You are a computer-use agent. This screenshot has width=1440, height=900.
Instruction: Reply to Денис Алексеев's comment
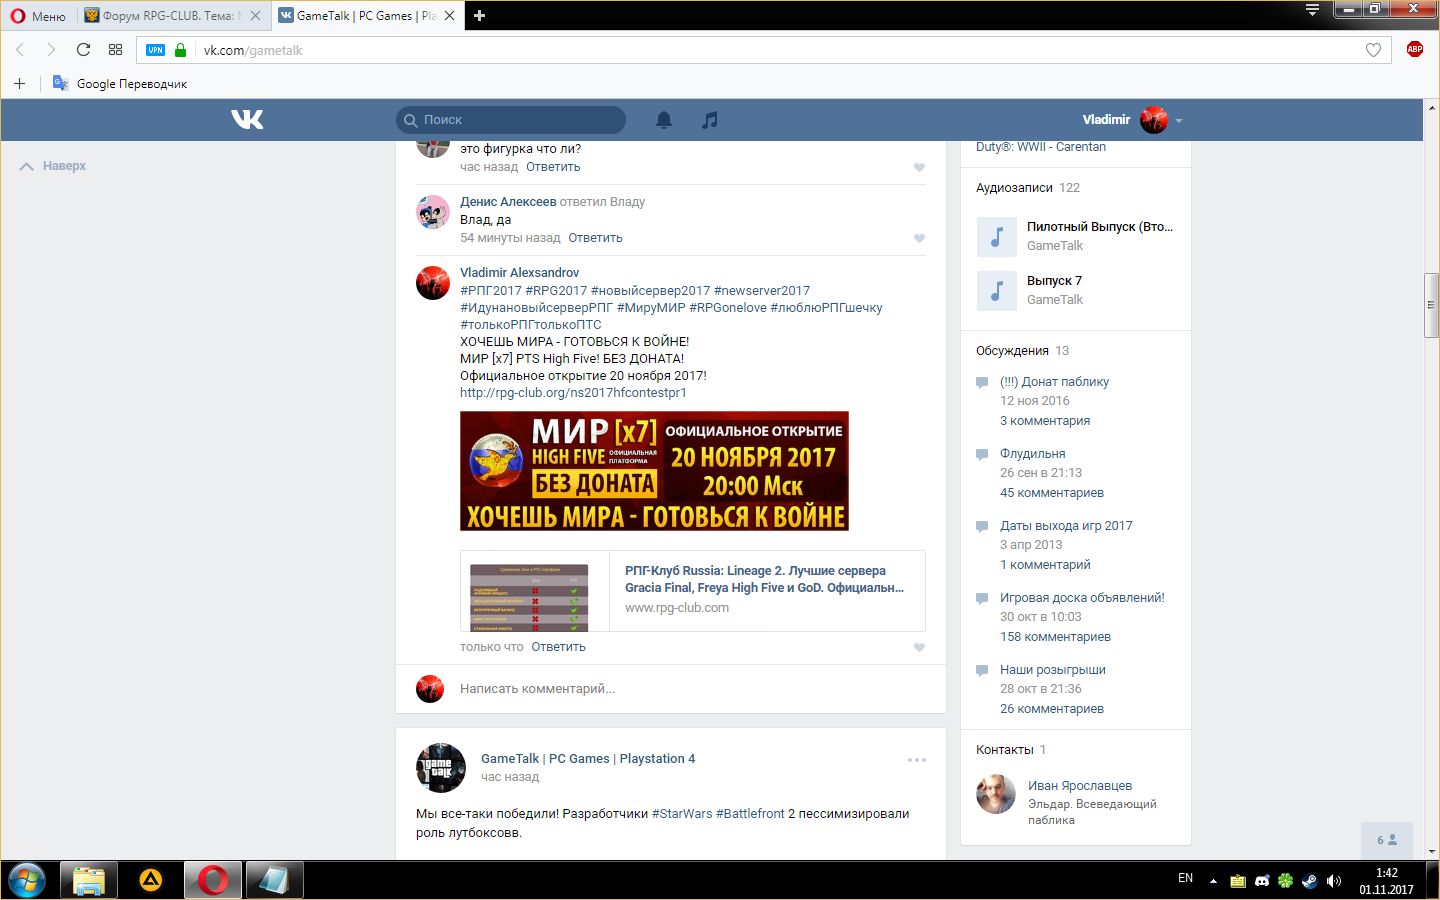(x=595, y=238)
